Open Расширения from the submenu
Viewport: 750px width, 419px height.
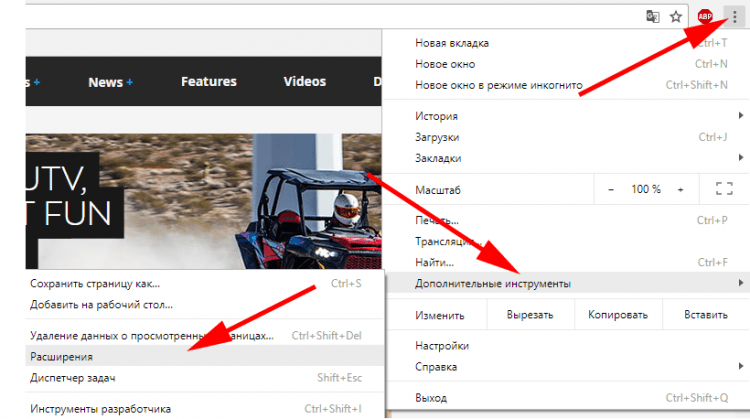(62, 355)
